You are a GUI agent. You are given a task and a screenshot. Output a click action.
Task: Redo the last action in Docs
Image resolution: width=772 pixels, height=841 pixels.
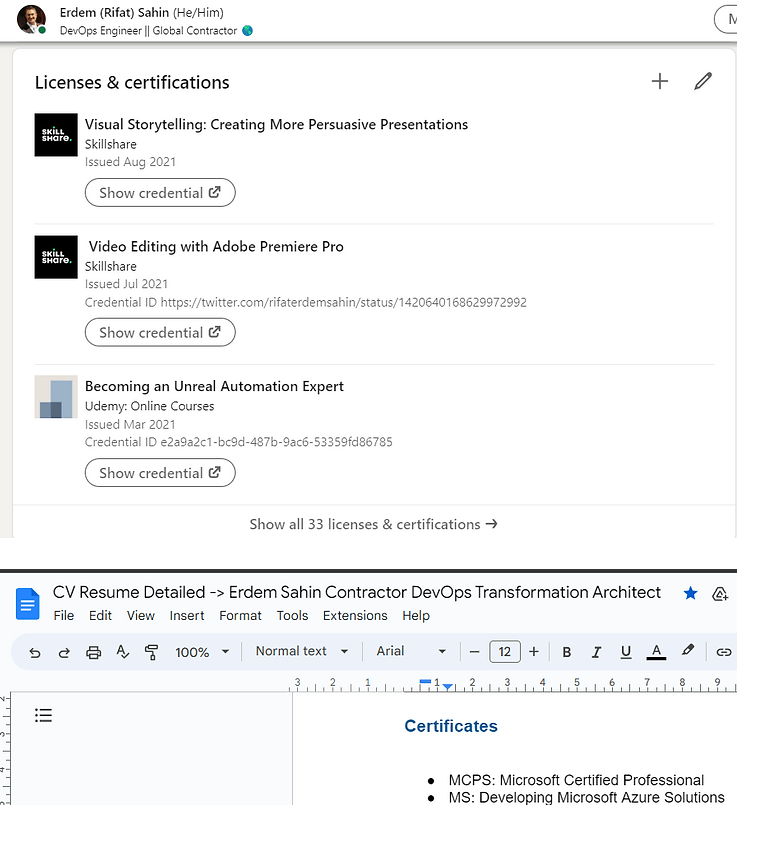tap(64, 652)
